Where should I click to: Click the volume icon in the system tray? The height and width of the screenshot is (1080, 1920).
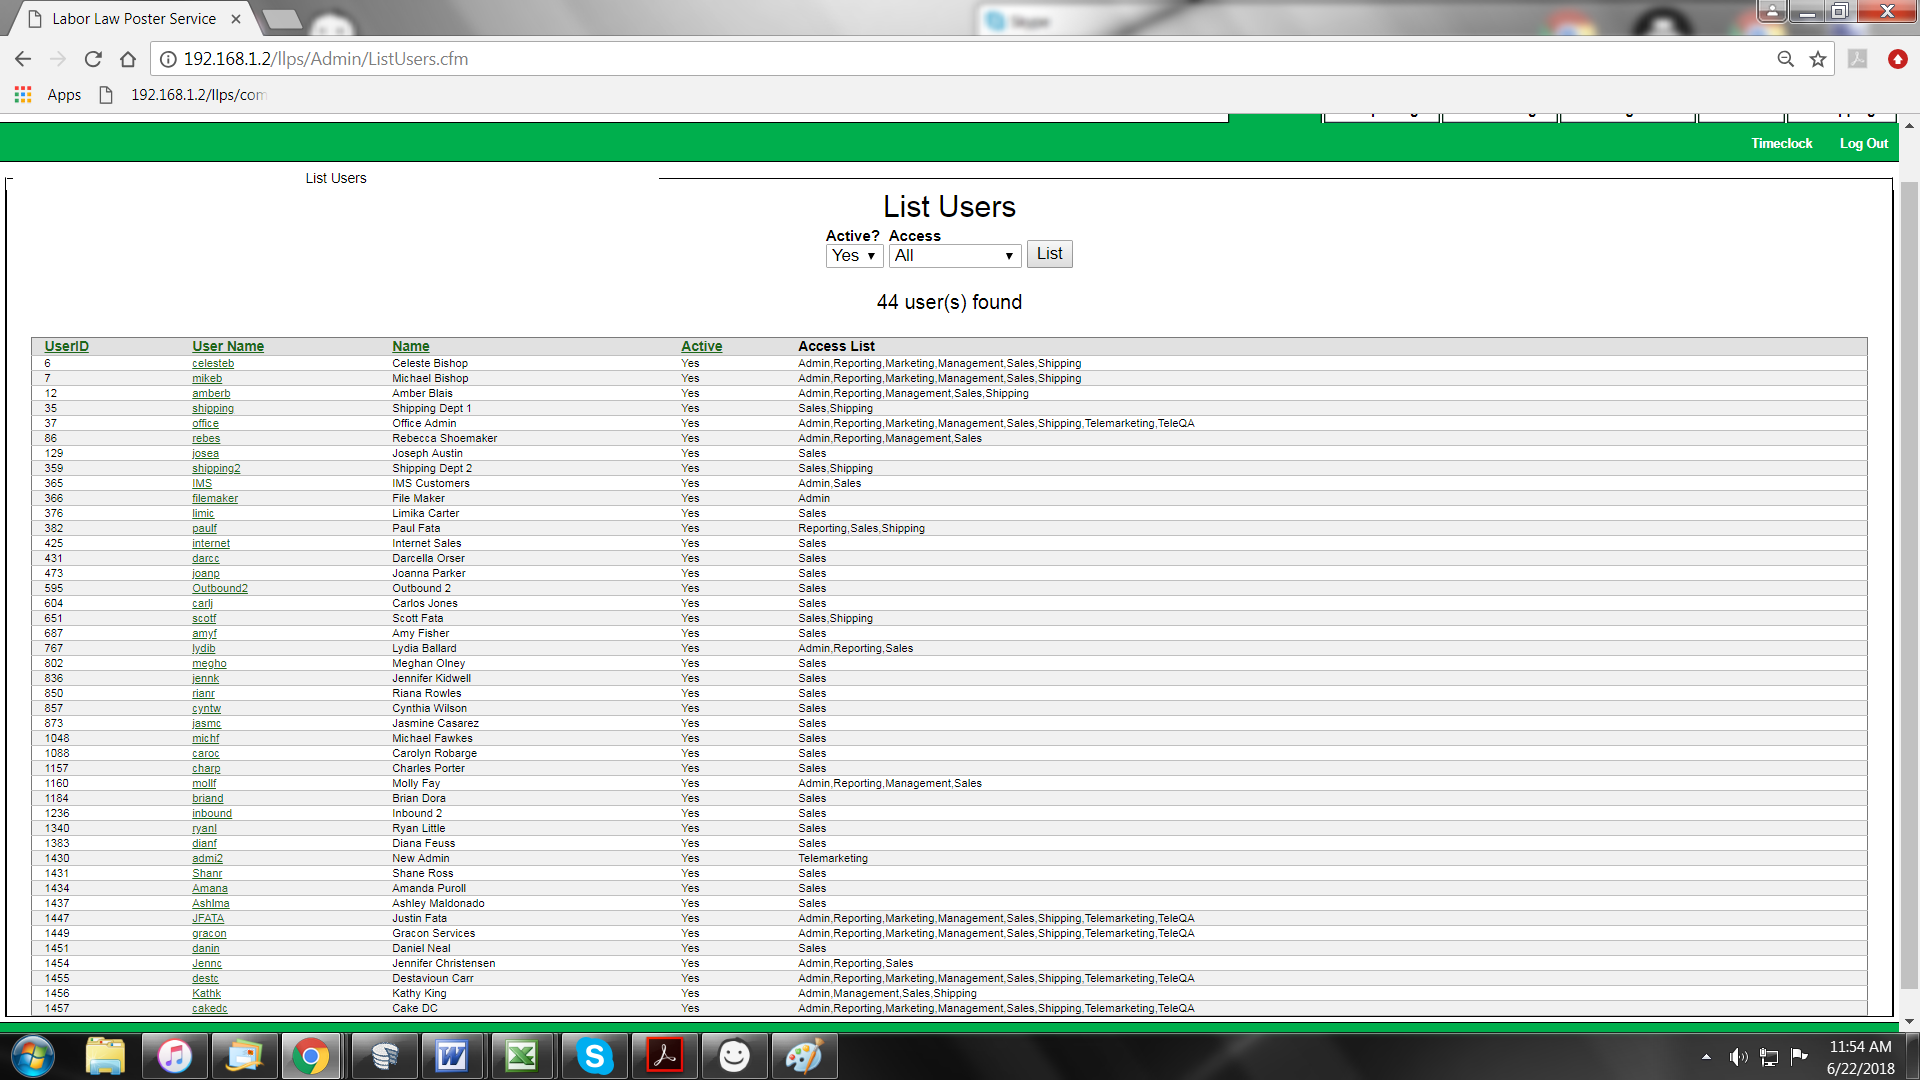1738,1057
